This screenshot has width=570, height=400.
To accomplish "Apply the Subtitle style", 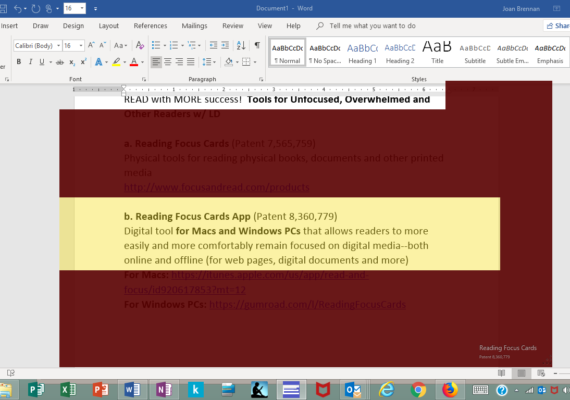I will pos(475,52).
